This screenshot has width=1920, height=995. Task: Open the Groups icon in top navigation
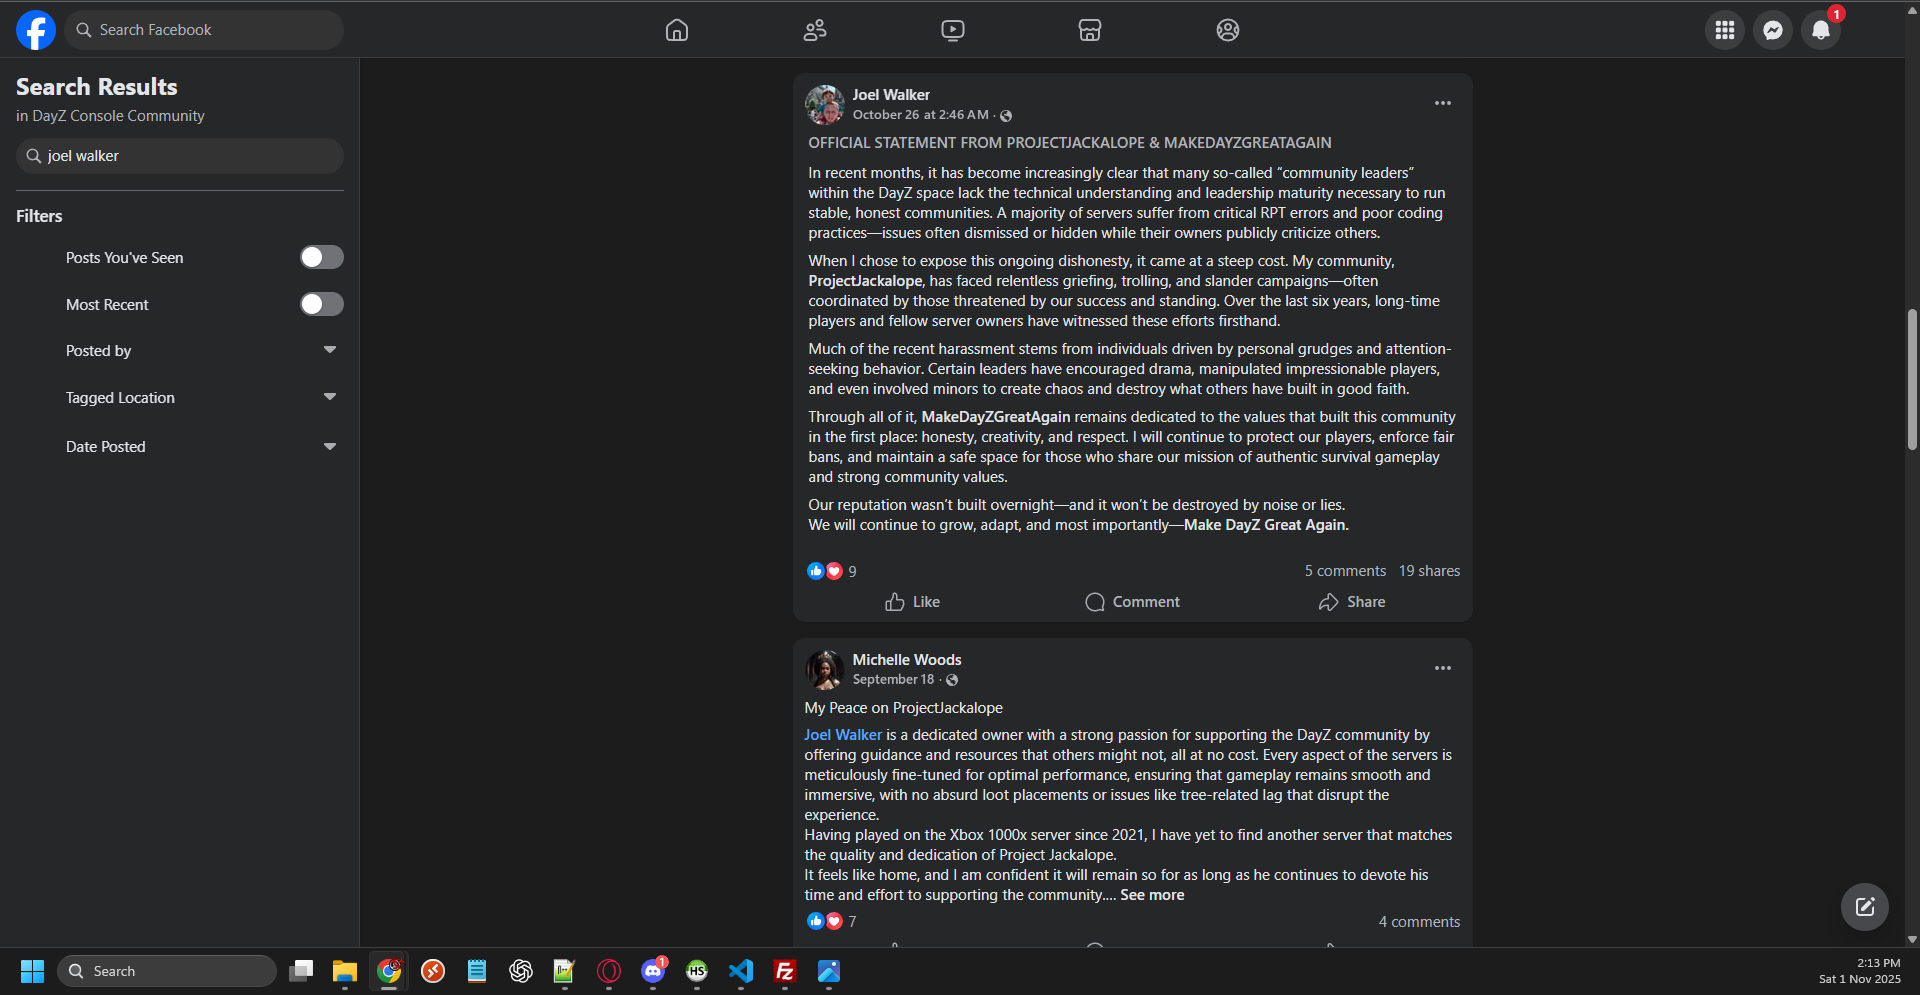coord(1228,30)
